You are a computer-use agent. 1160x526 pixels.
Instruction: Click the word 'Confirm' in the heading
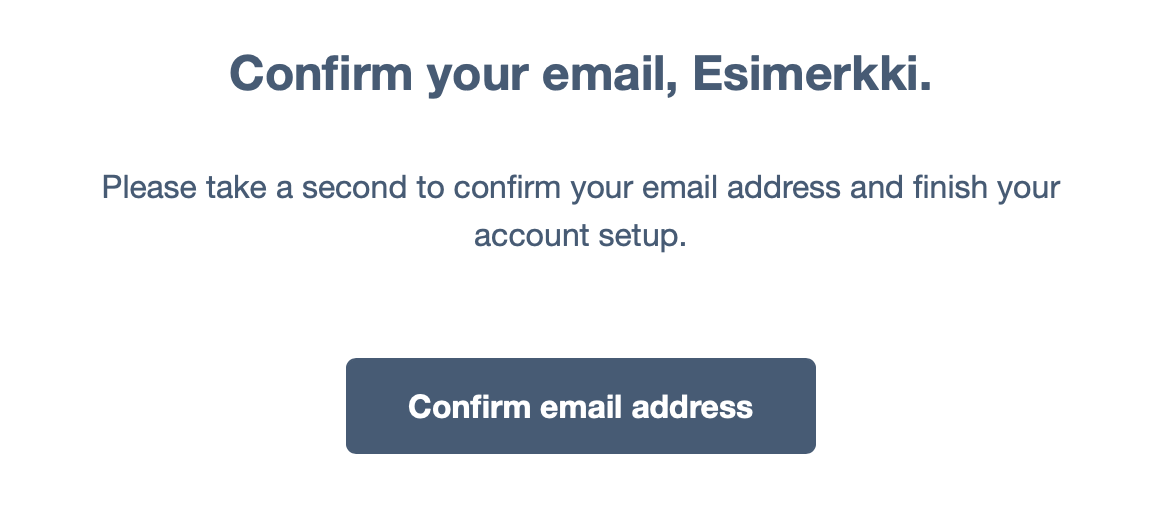321,73
